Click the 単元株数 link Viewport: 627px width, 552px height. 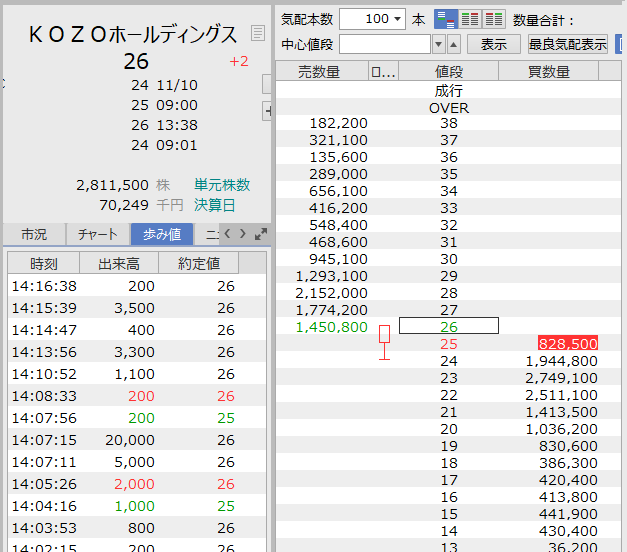[222, 185]
